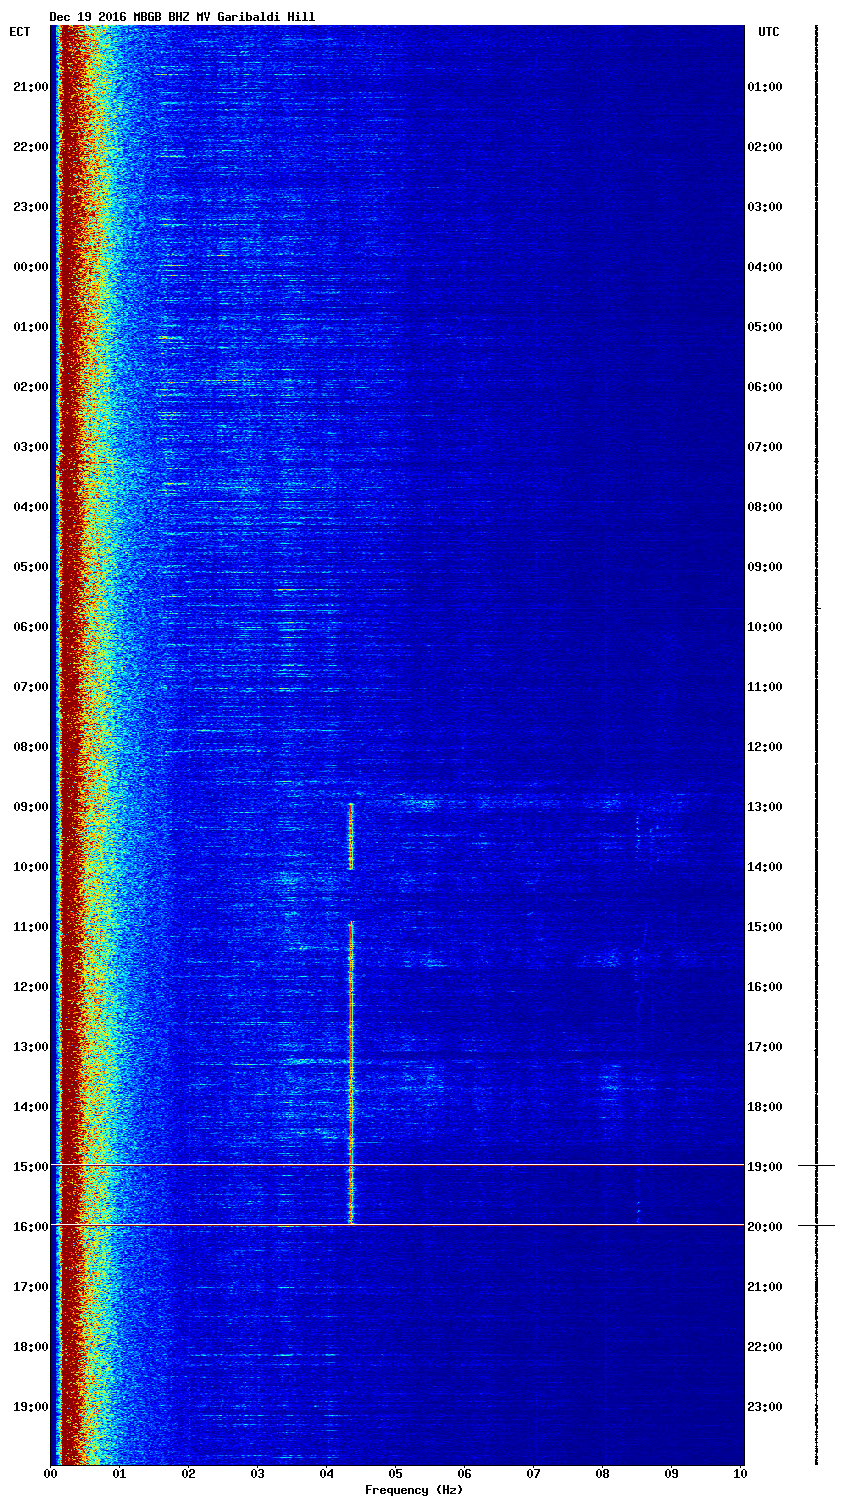The height and width of the screenshot is (1500, 852).
Task: Click the 15:00 UTC time label
Action: pyautogui.click(x=765, y=927)
